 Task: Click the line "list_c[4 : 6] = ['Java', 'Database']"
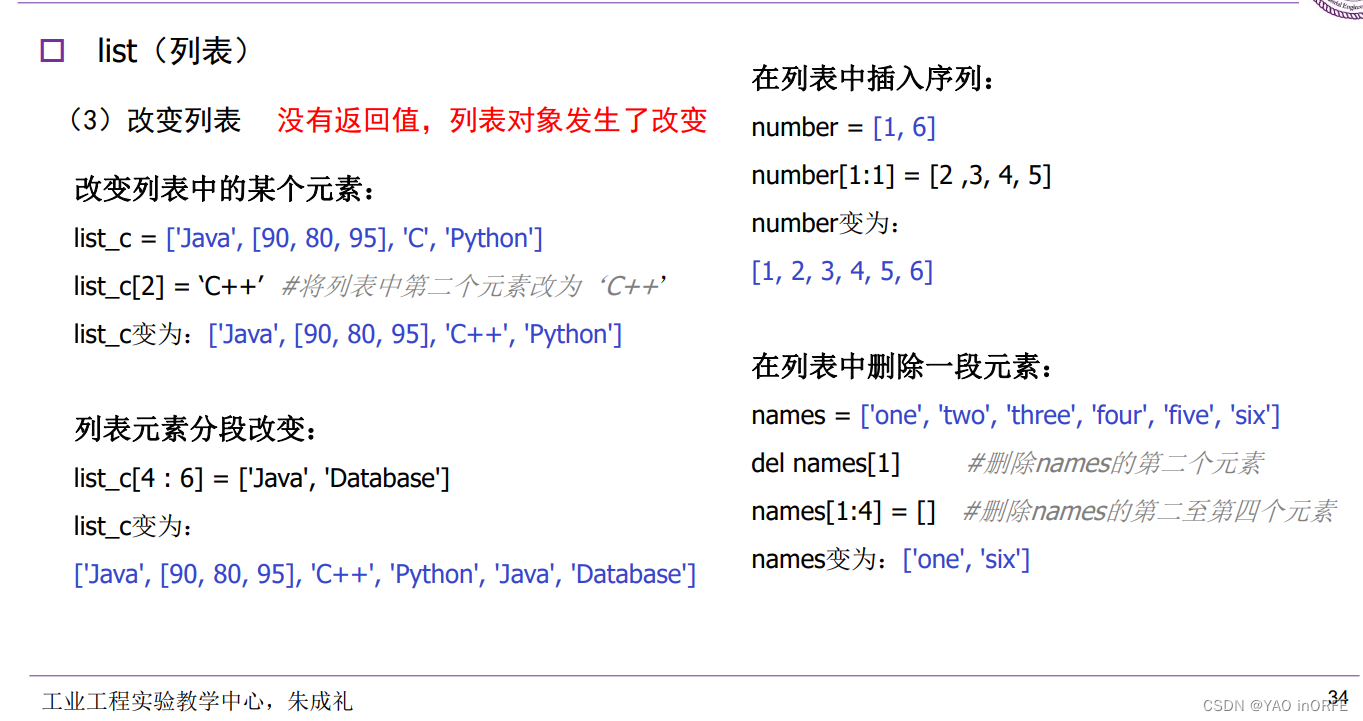tap(262, 478)
